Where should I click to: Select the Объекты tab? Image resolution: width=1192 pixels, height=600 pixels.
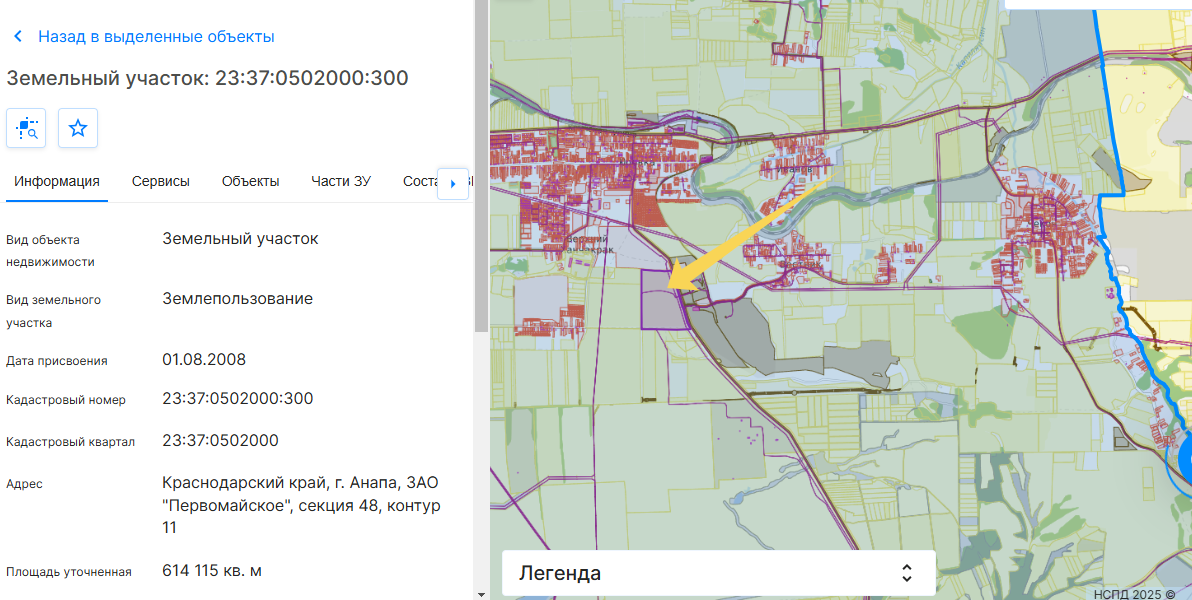coord(250,181)
